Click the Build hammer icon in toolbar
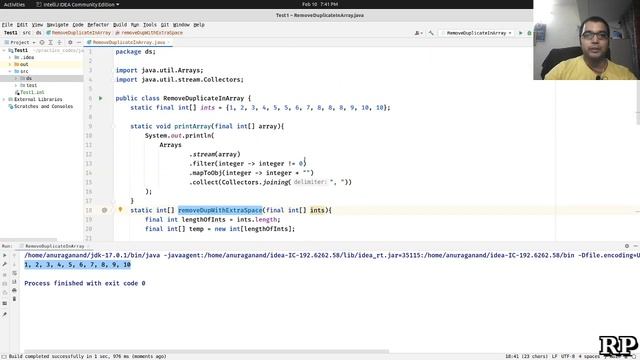 [x=431, y=33]
